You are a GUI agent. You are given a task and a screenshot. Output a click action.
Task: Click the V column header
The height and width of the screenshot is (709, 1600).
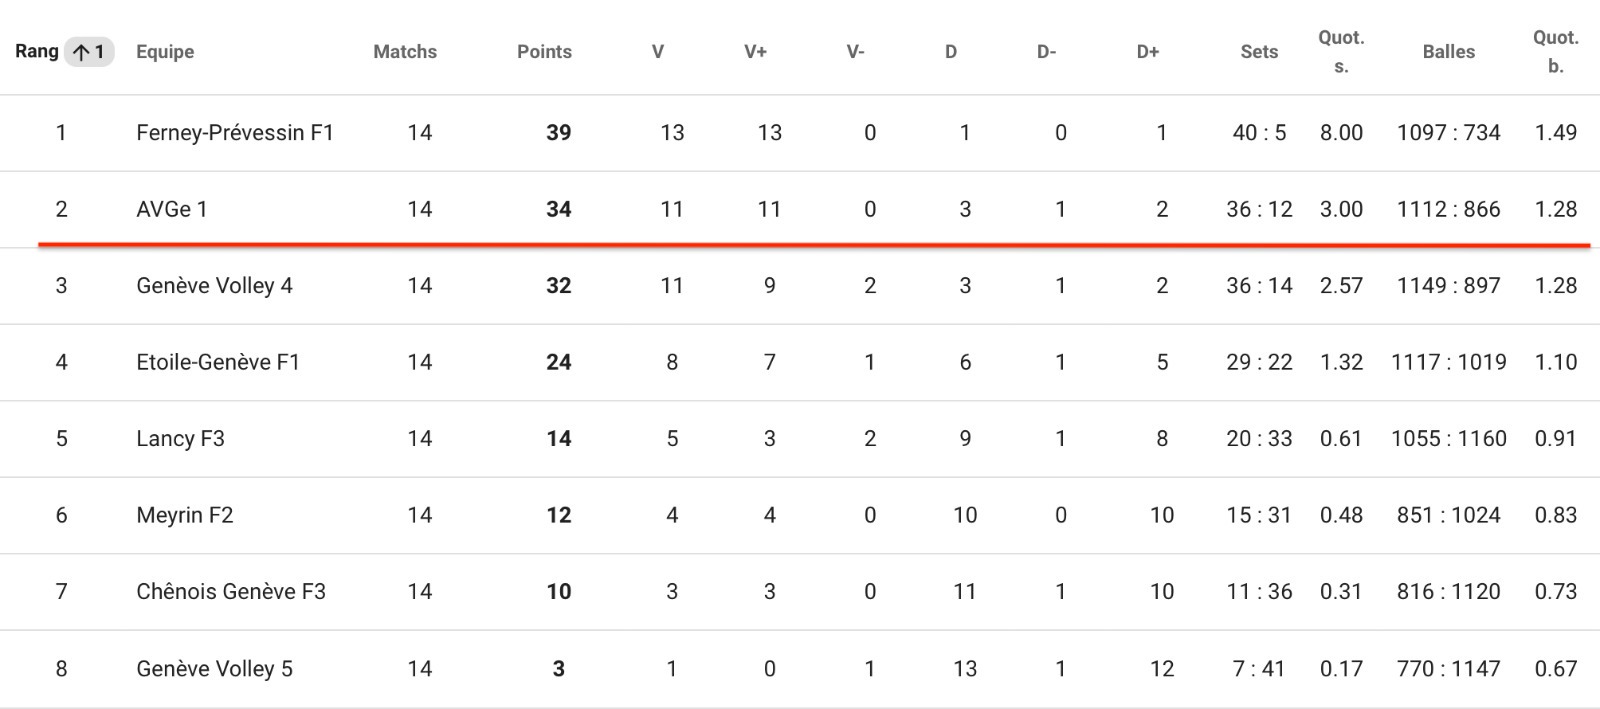pyautogui.click(x=658, y=52)
